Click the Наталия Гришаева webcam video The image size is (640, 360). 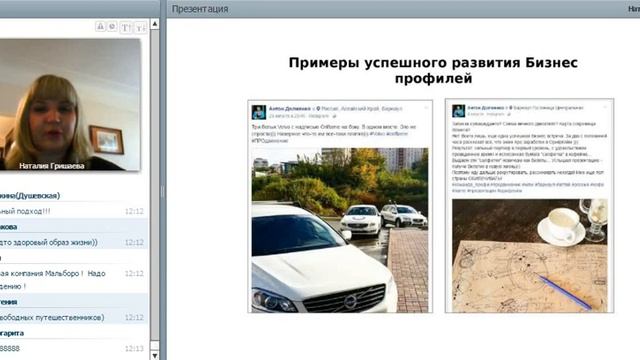point(70,104)
